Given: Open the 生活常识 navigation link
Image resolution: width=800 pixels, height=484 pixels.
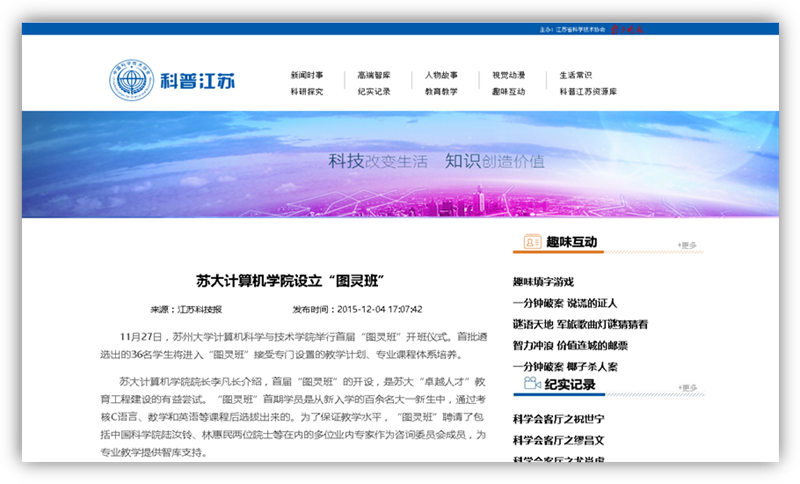Looking at the screenshot, I should click(576, 75).
